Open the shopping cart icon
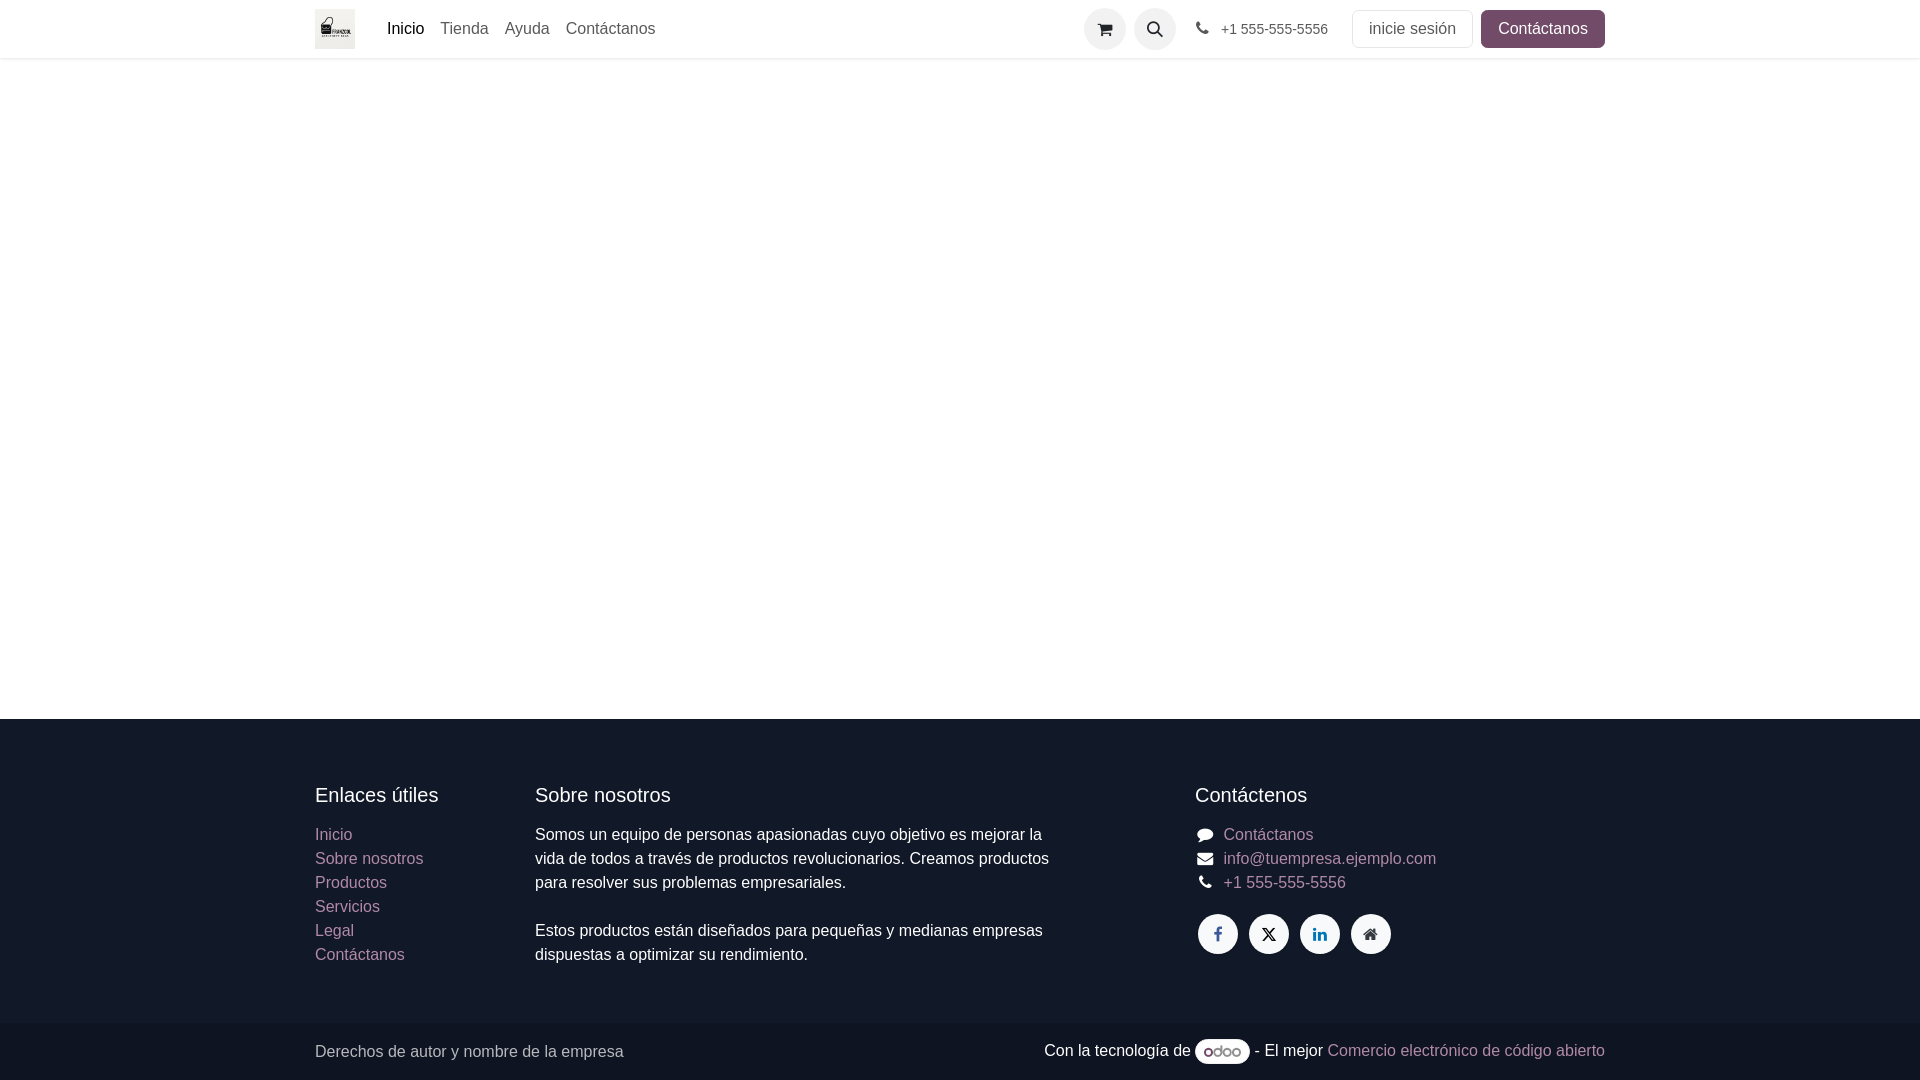The width and height of the screenshot is (1920, 1080). point(1105,29)
